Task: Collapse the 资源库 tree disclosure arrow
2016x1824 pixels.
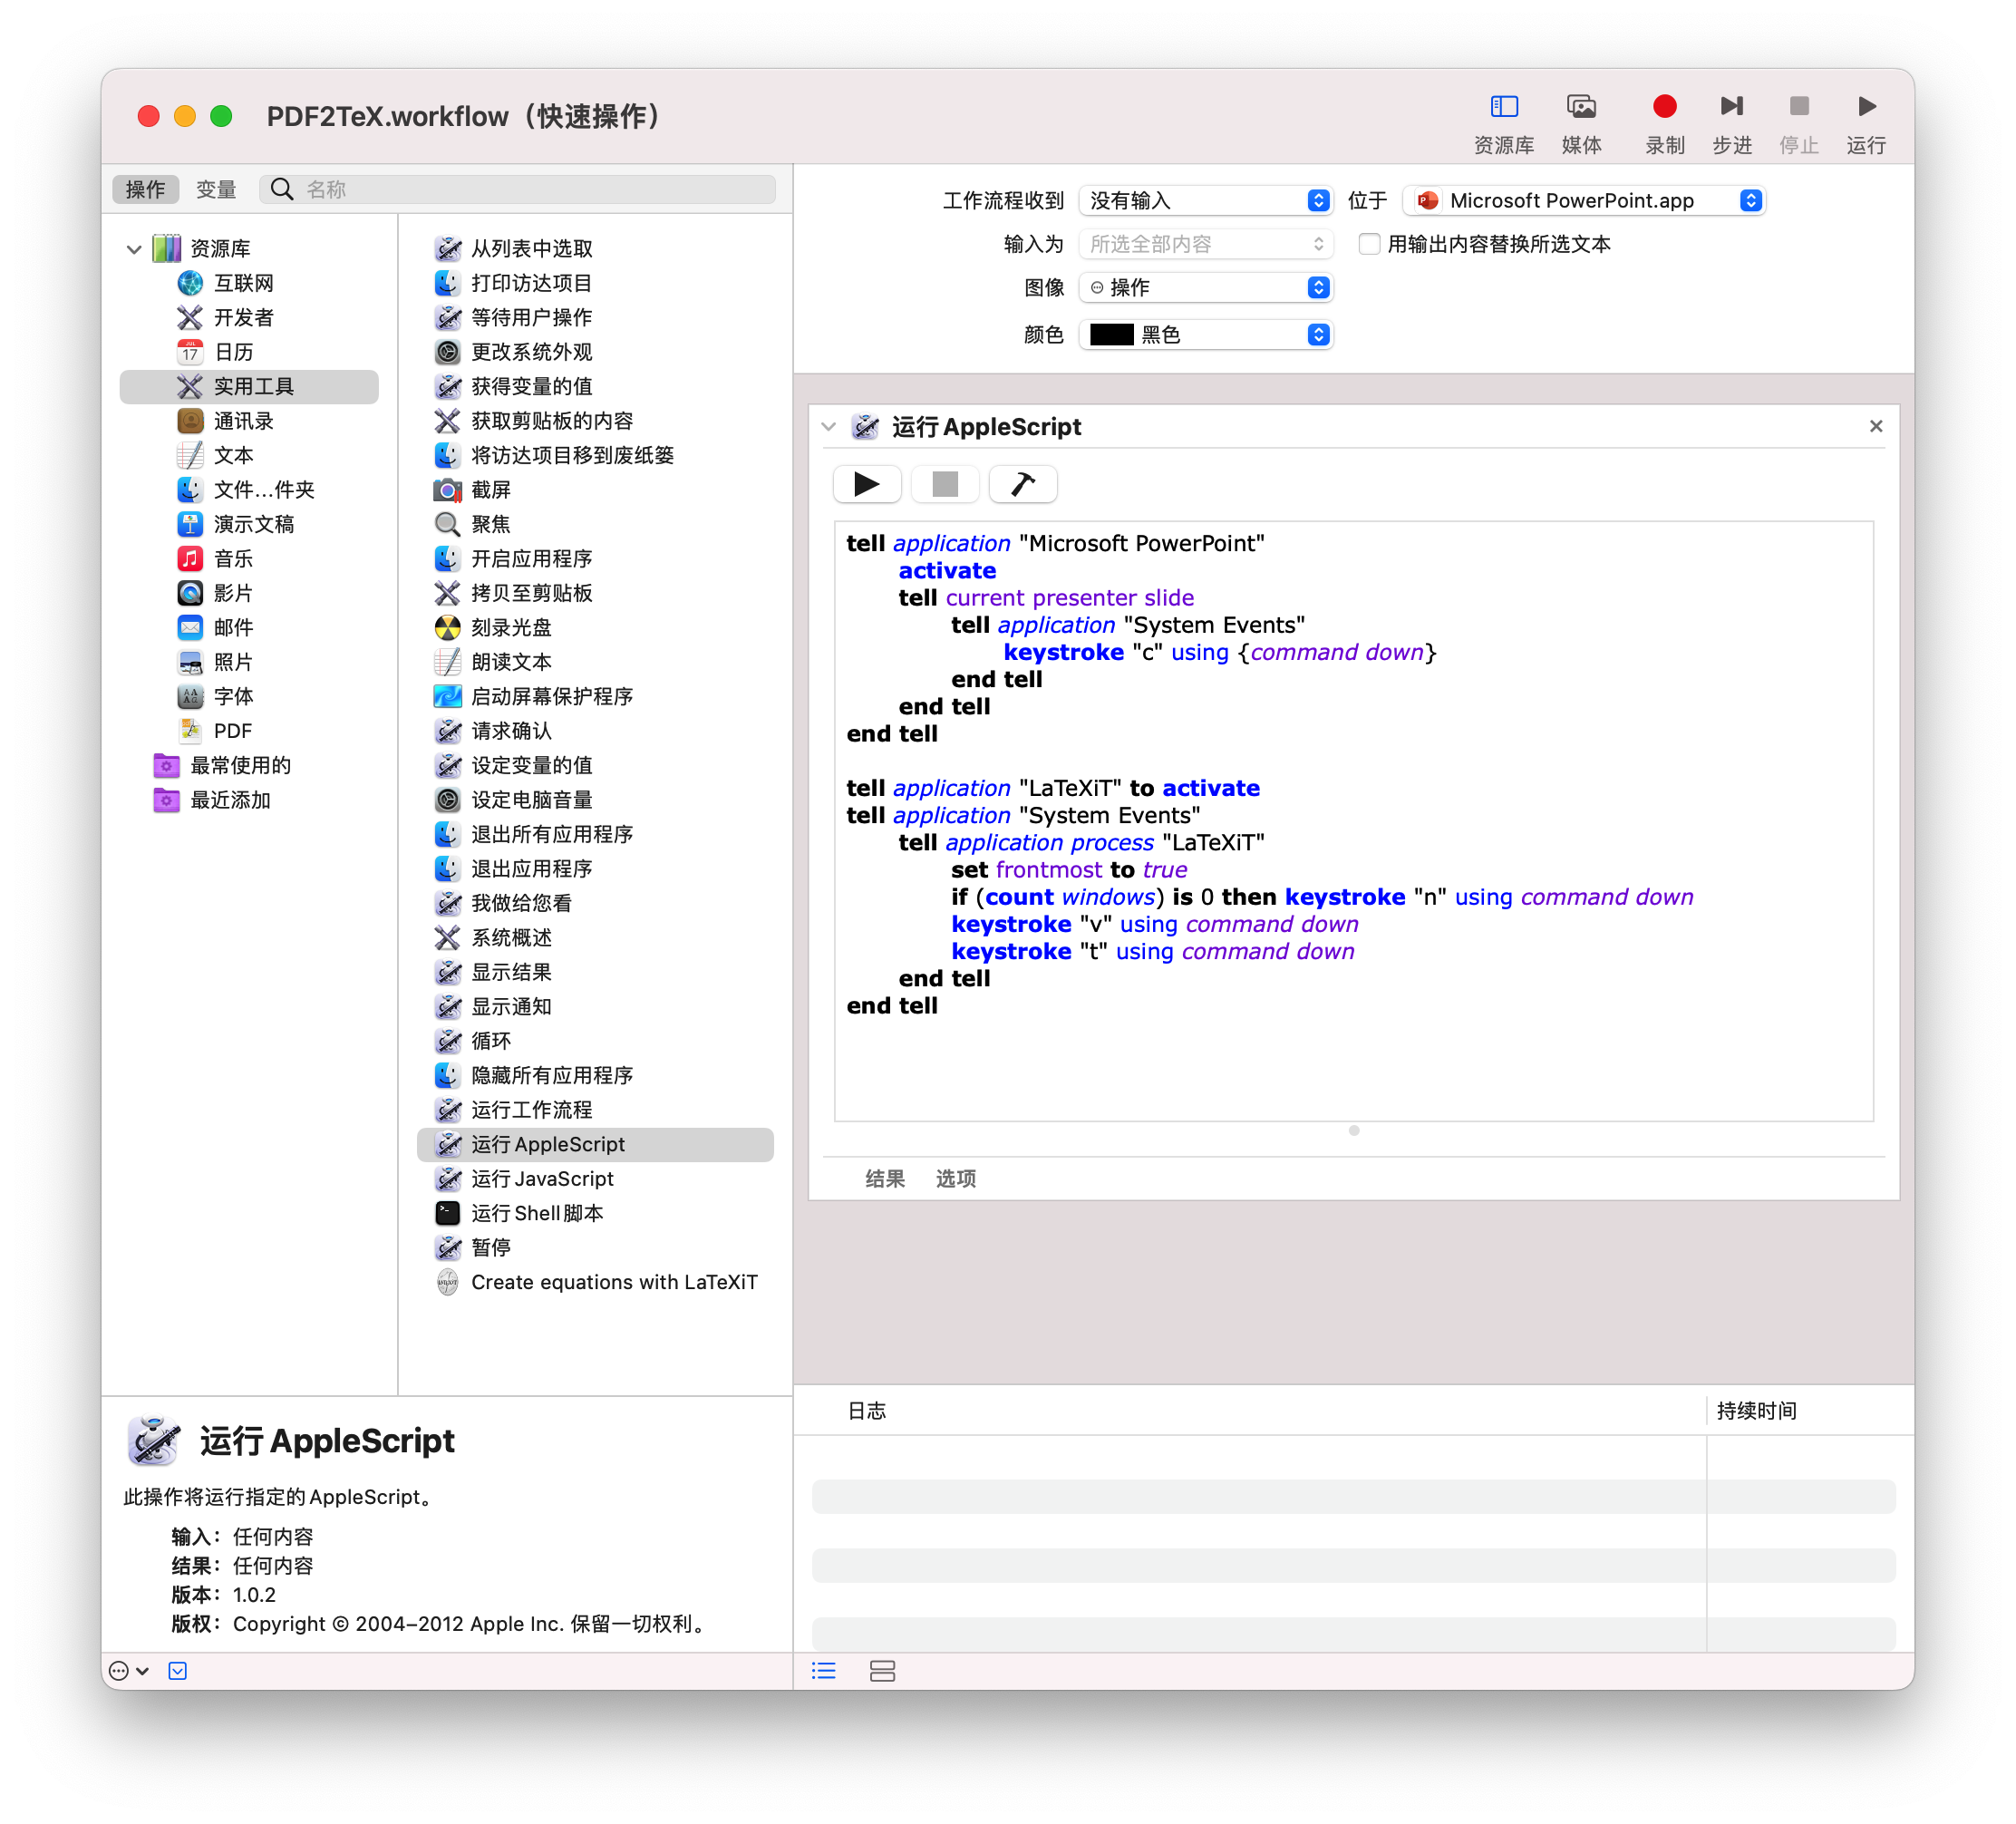Action: pos(134,249)
